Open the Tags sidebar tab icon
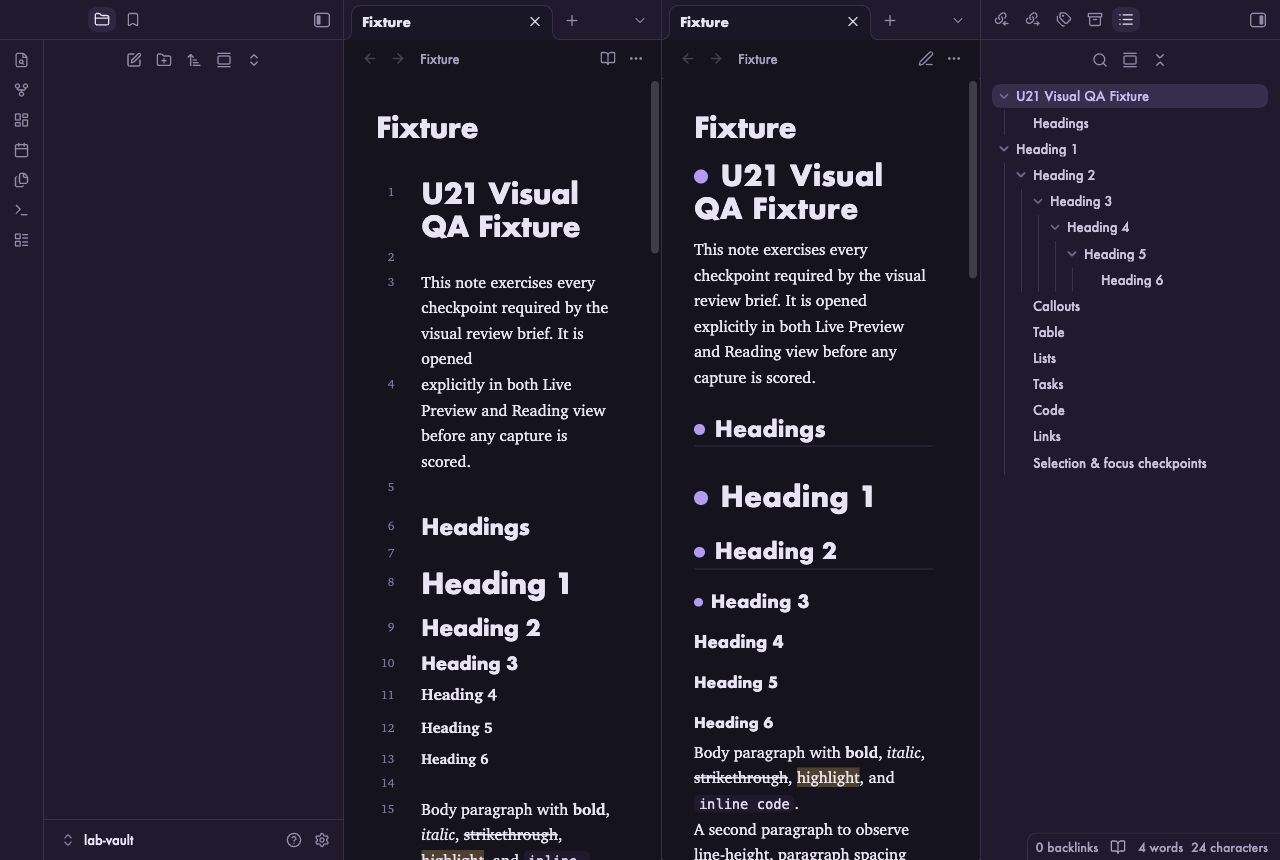This screenshot has height=860, width=1280. point(1064,20)
